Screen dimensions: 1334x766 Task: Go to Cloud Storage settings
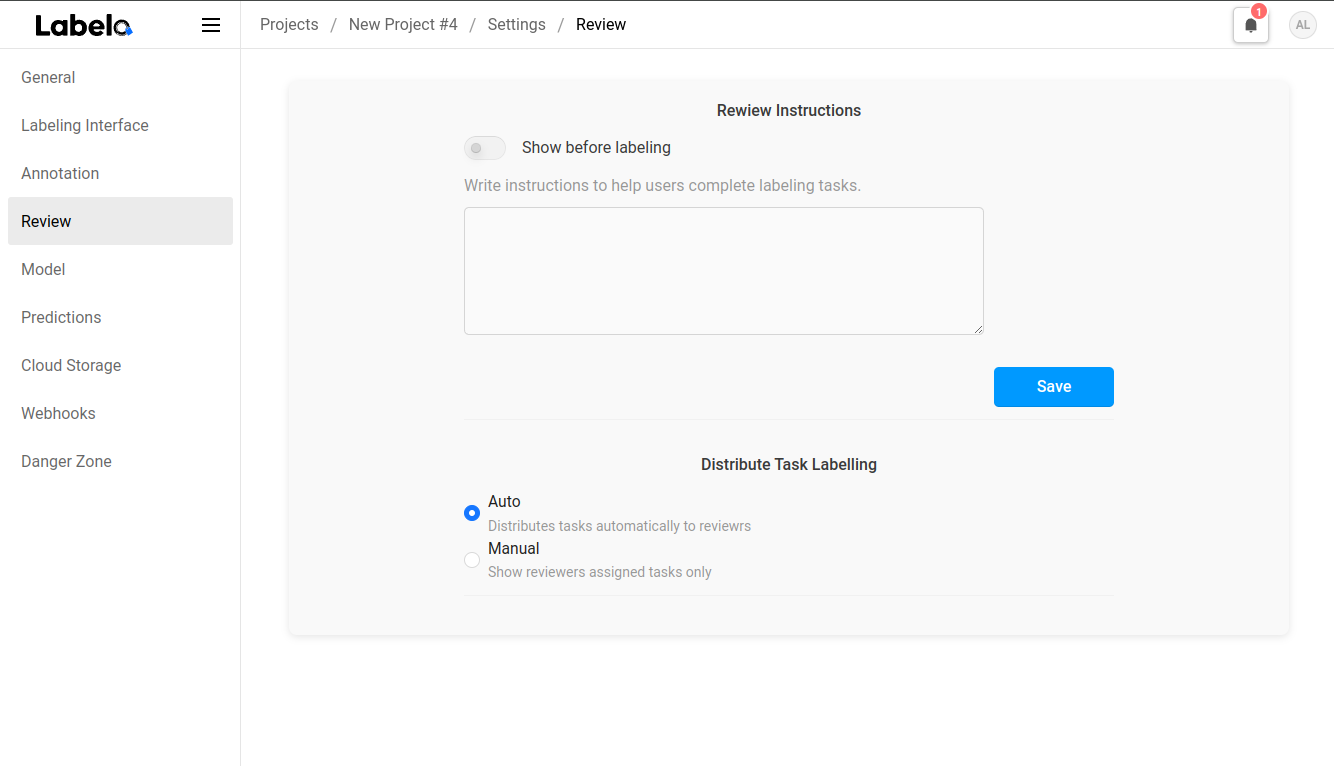pos(120,365)
